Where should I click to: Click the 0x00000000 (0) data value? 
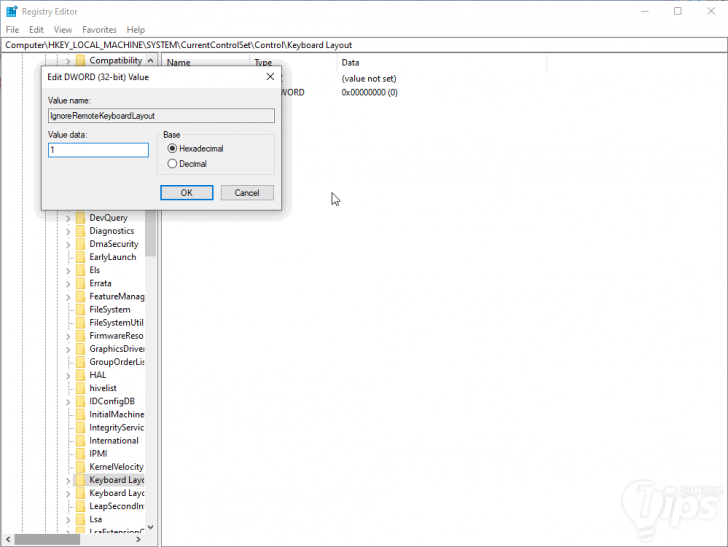click(x=370, y=92)
